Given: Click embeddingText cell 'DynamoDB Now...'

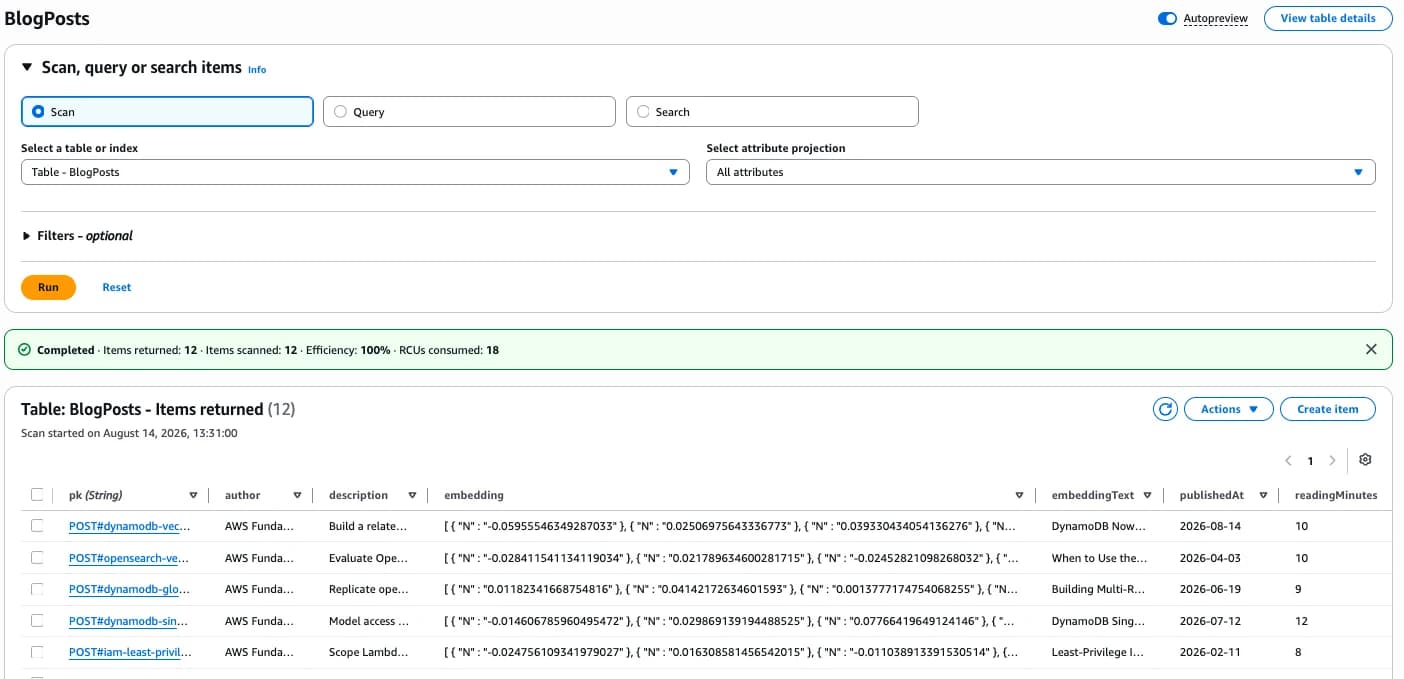Looking at the screenshot, I should pos(1099,526).
